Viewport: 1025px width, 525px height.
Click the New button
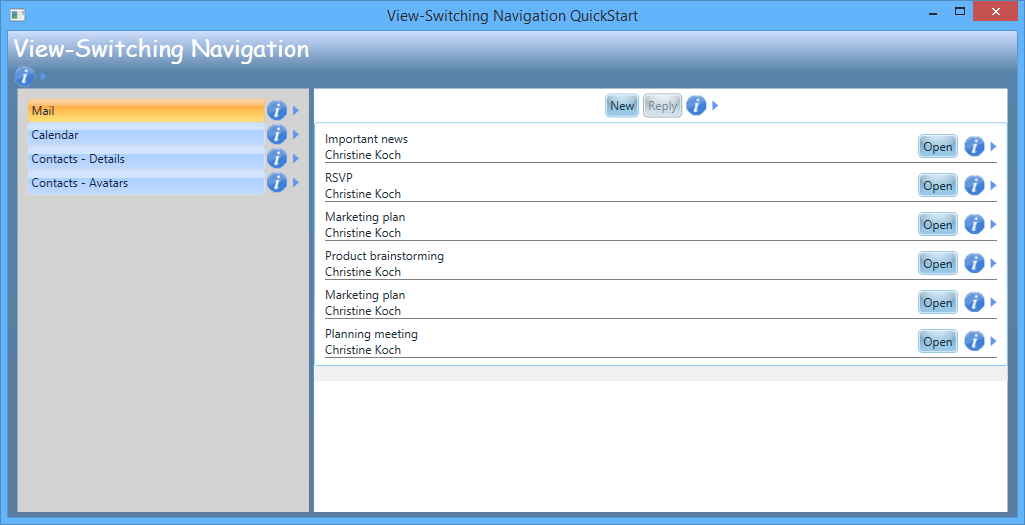622,106
